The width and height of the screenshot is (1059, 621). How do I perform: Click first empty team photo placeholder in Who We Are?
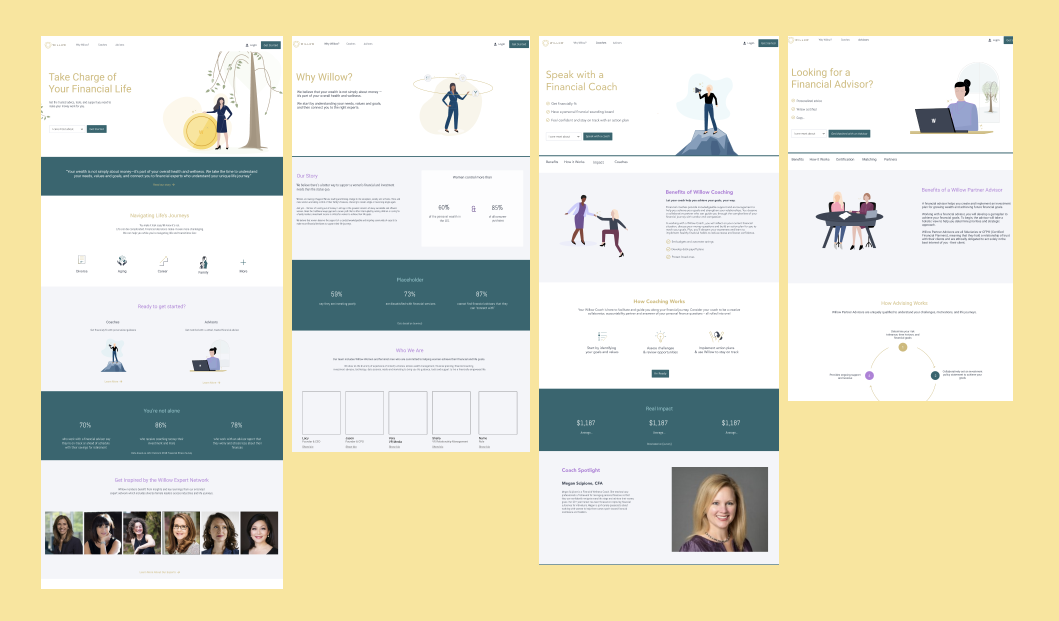pos(321,413)
